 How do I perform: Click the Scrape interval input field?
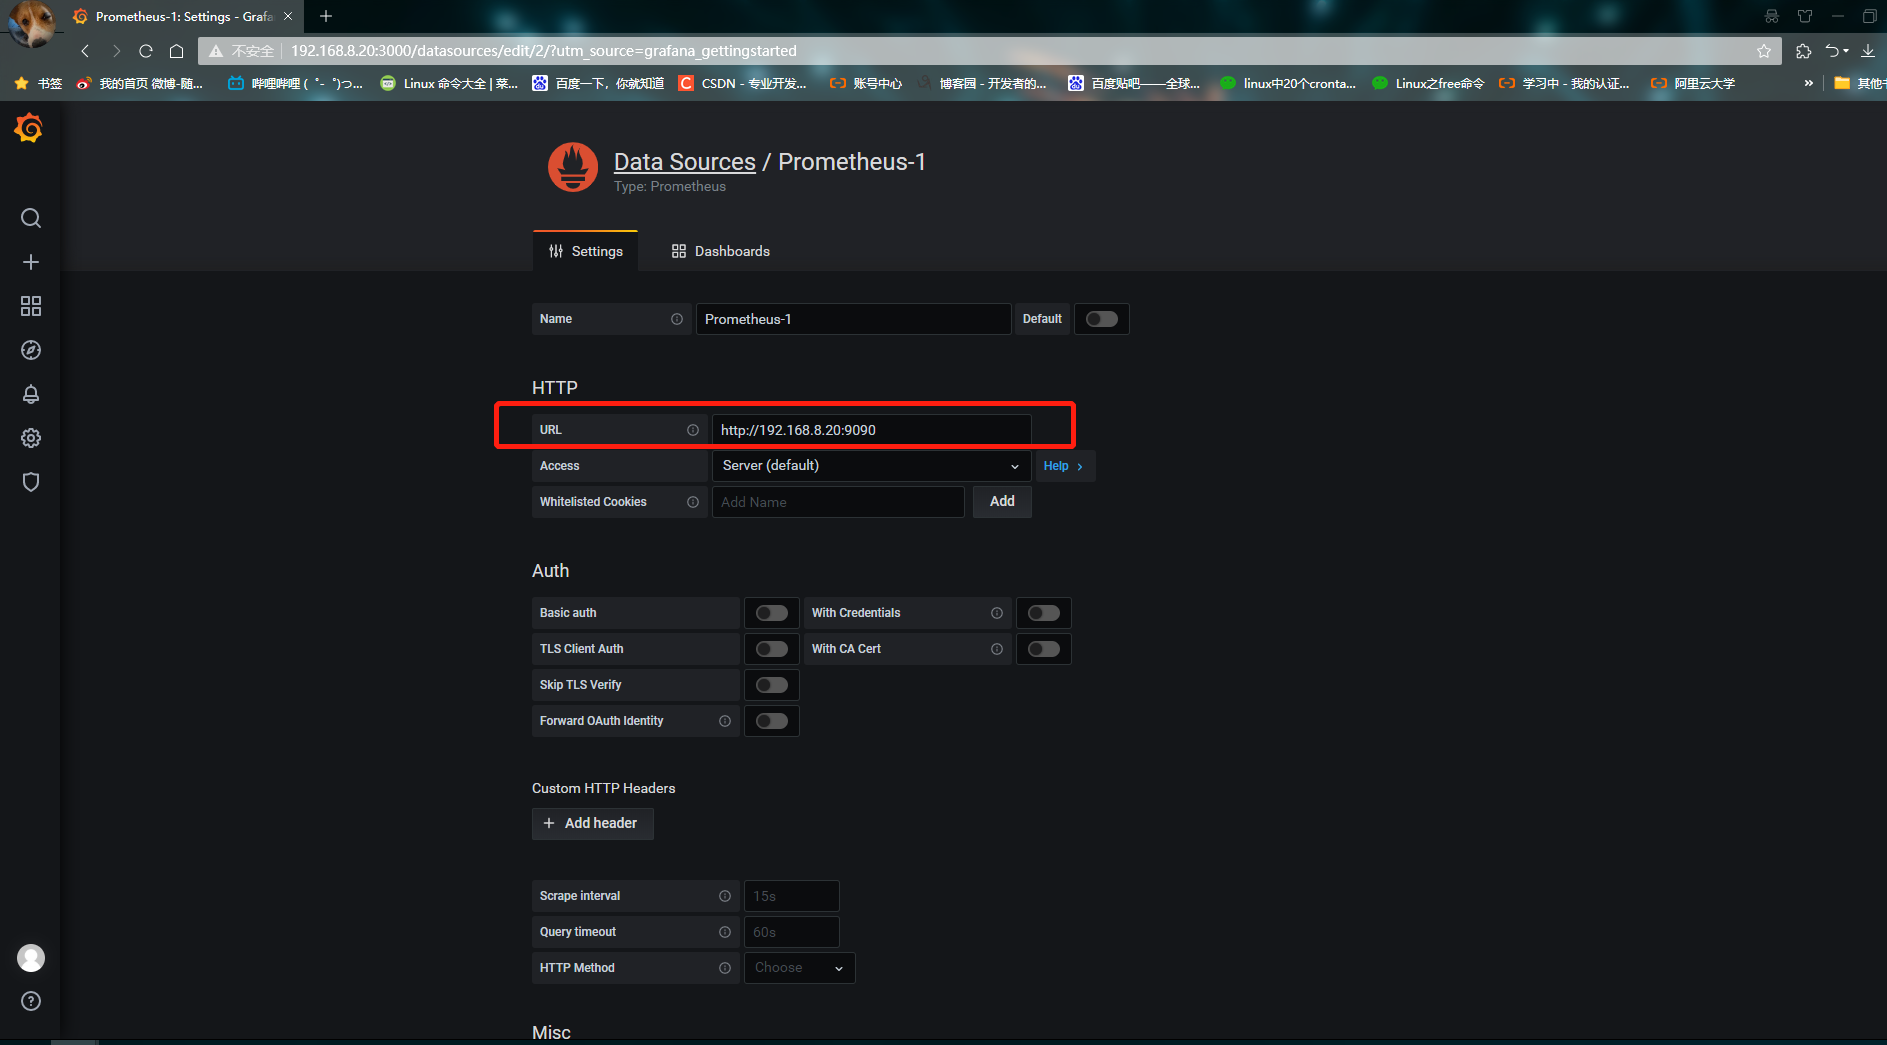tap(791, 896)
